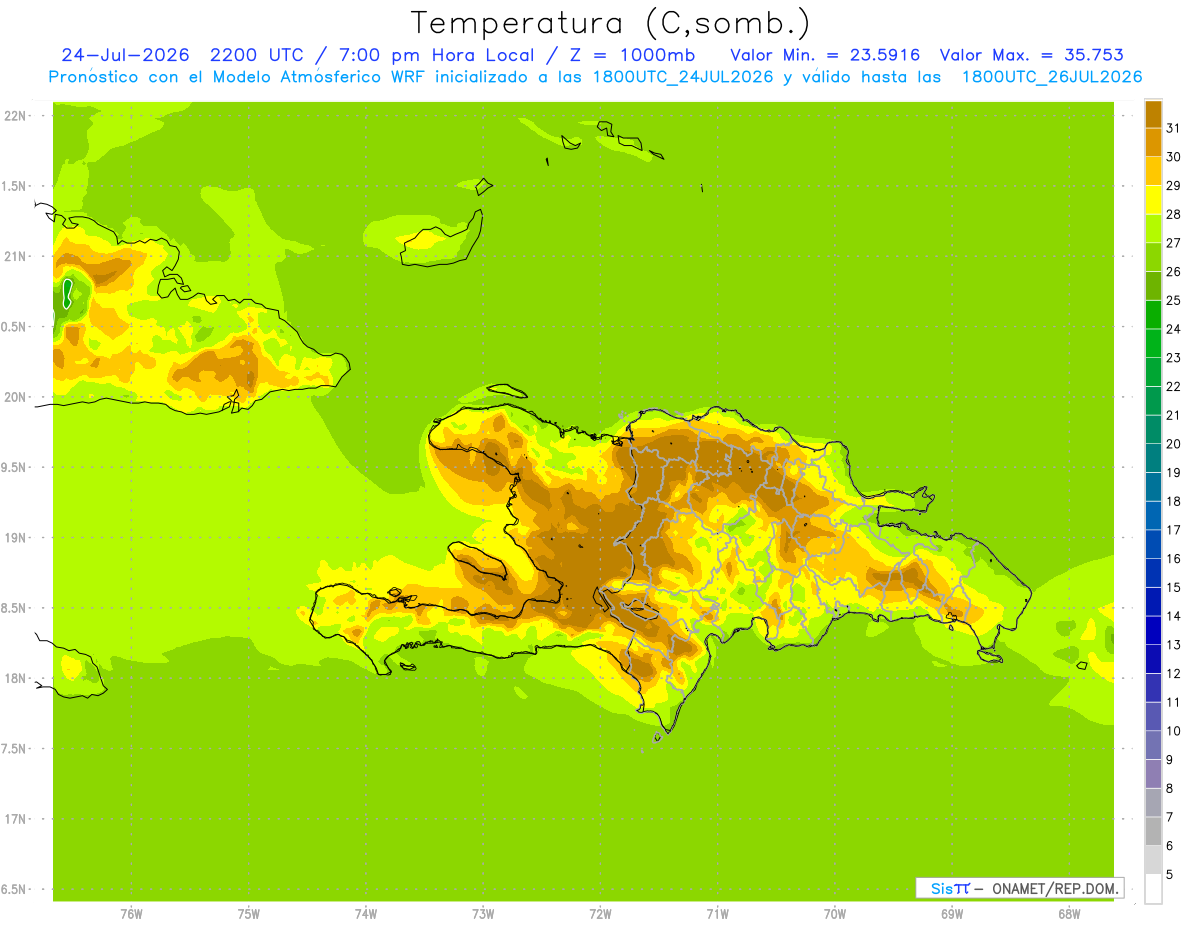Click the '9.5N' latitude label
Image resolution: width=1200 pixels, height=927 pixels.
tap(14, 467)
